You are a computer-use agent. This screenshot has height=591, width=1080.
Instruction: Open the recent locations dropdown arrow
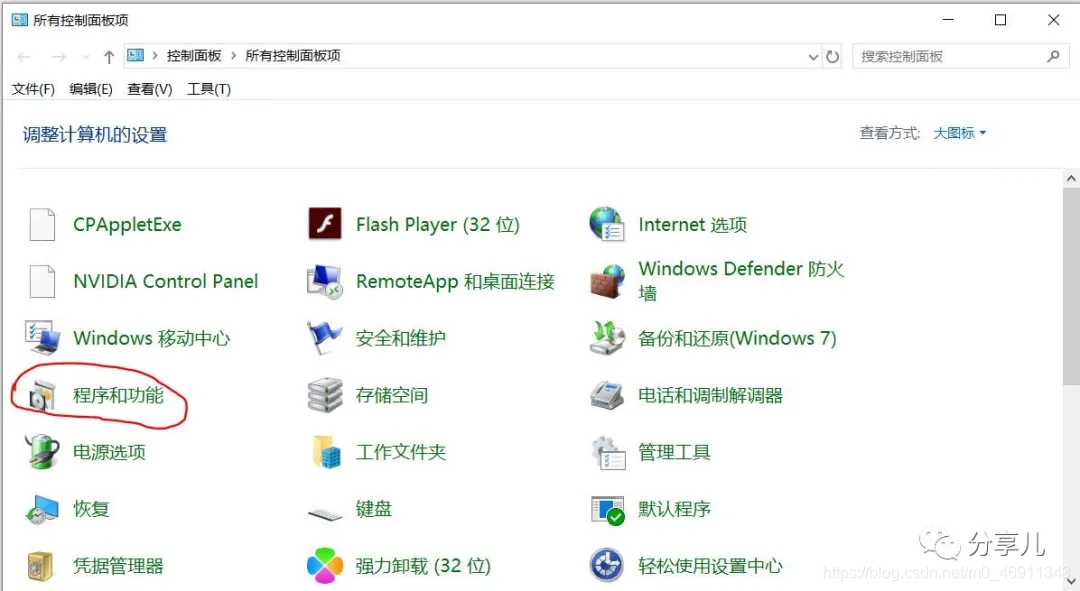click(85, 56)
